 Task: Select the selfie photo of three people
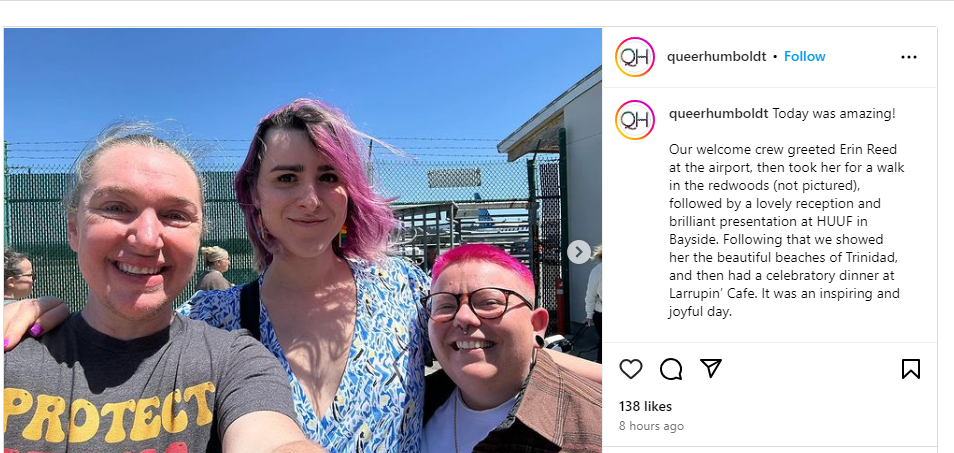pyautogui.click(x=303, y=240)
